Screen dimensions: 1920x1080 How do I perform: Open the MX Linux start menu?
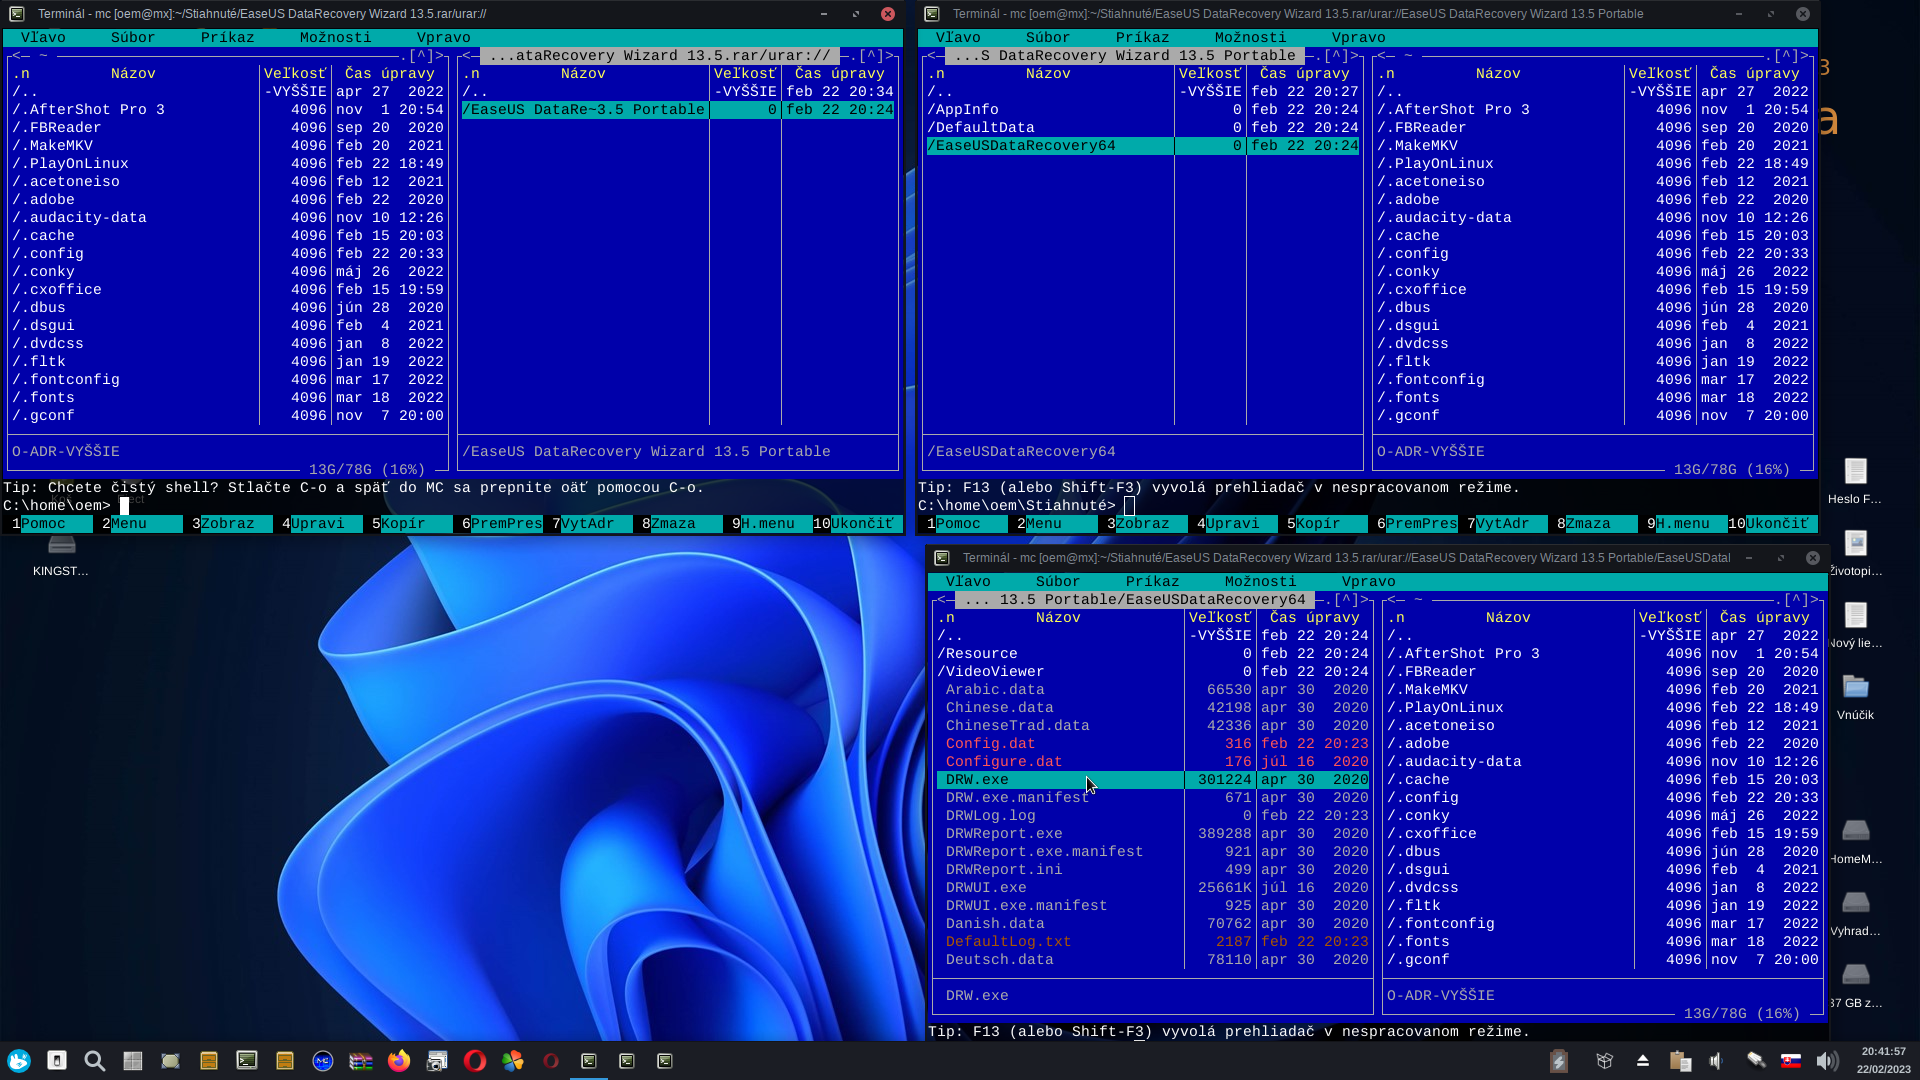pyautogui.click(x=19, y=1061)
